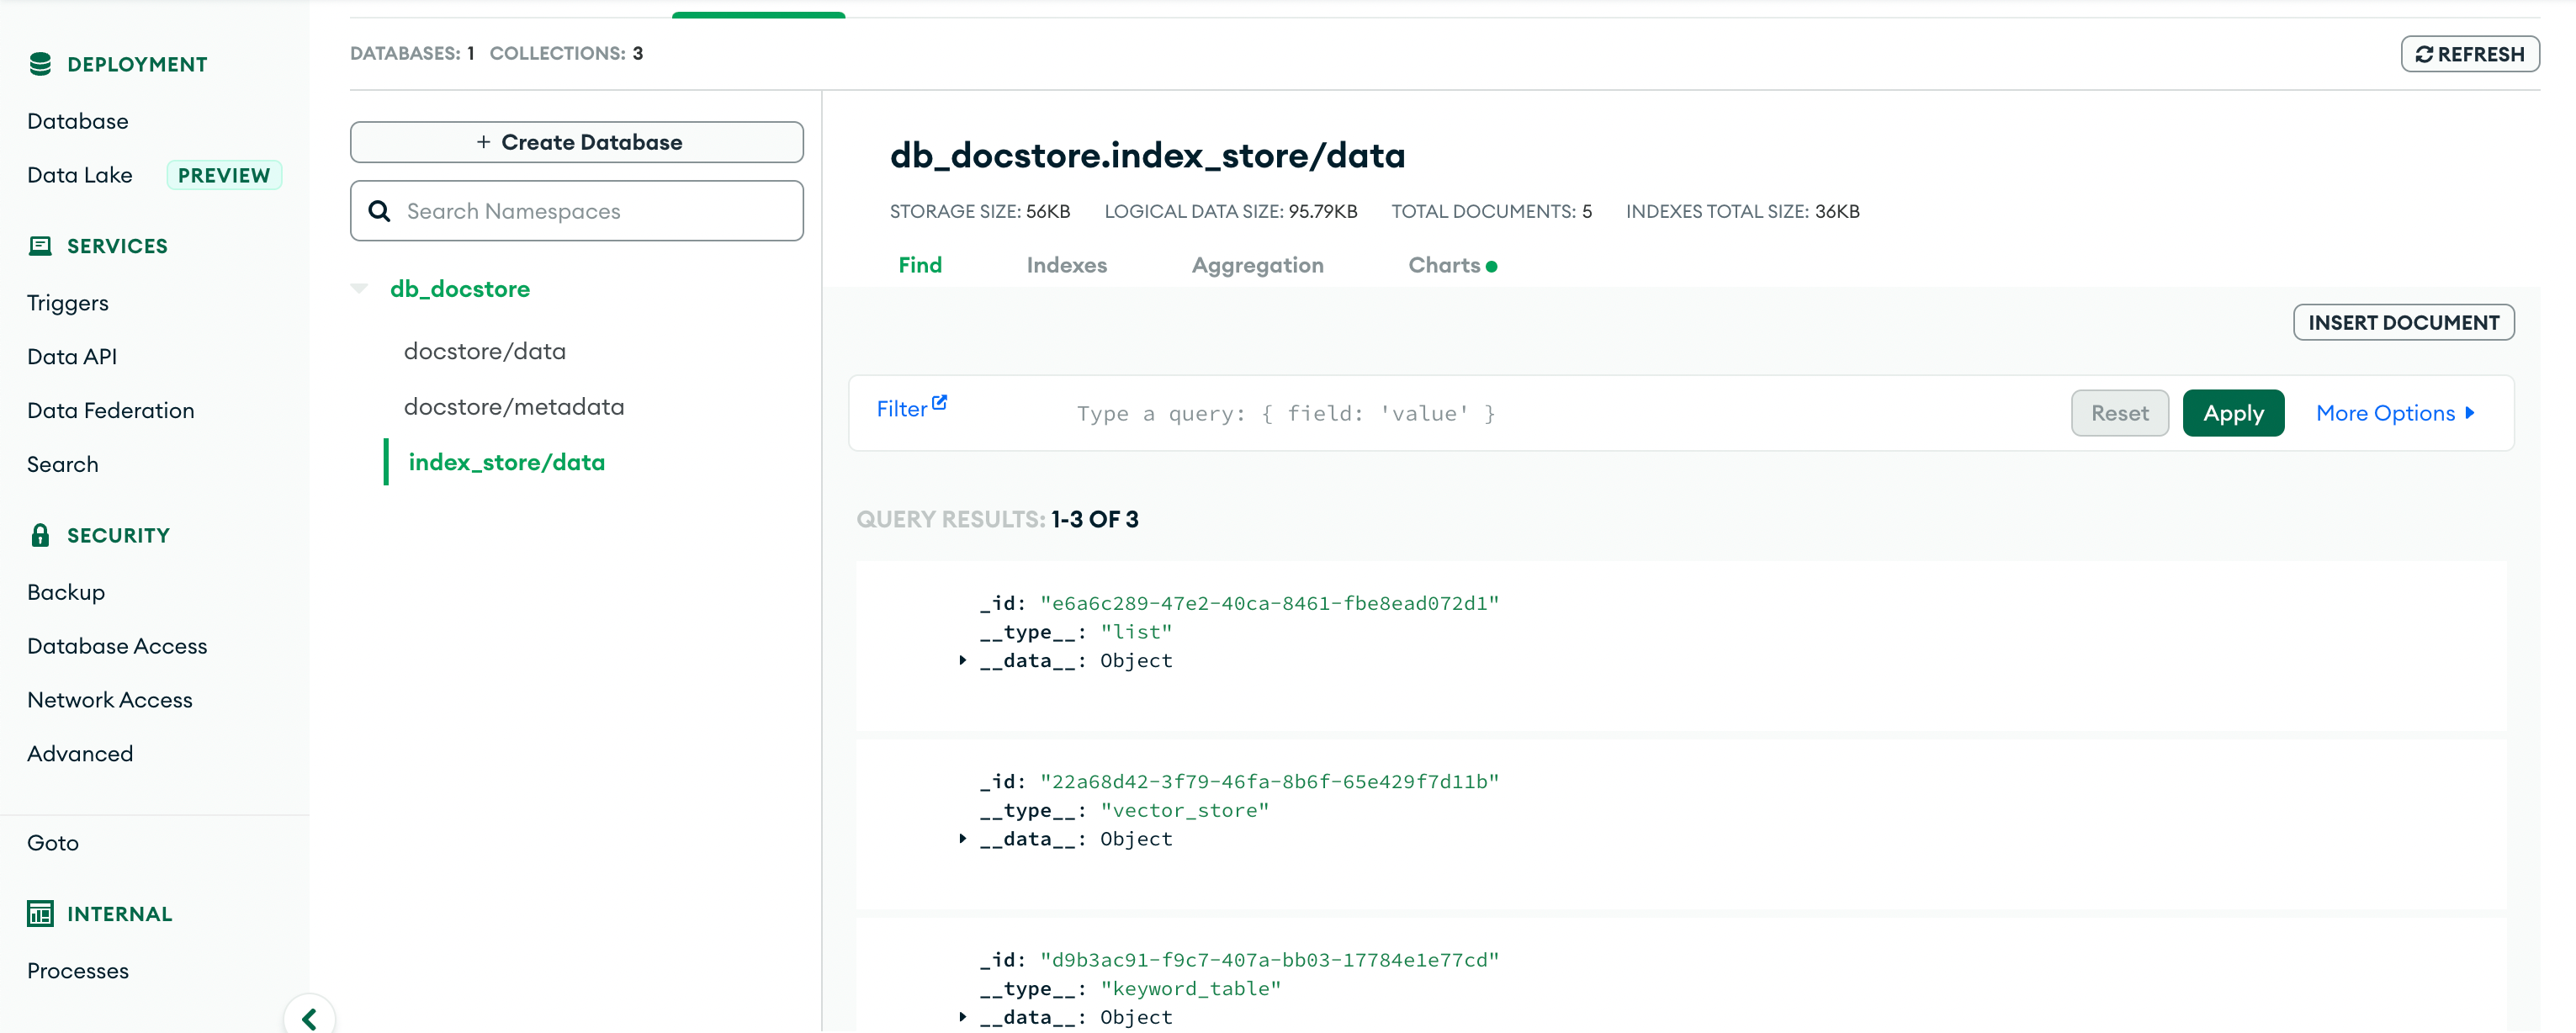Viewport: 2576px width, 1033px height.
Task: Expand __data__ Object of list document
Action: point(962,660)
